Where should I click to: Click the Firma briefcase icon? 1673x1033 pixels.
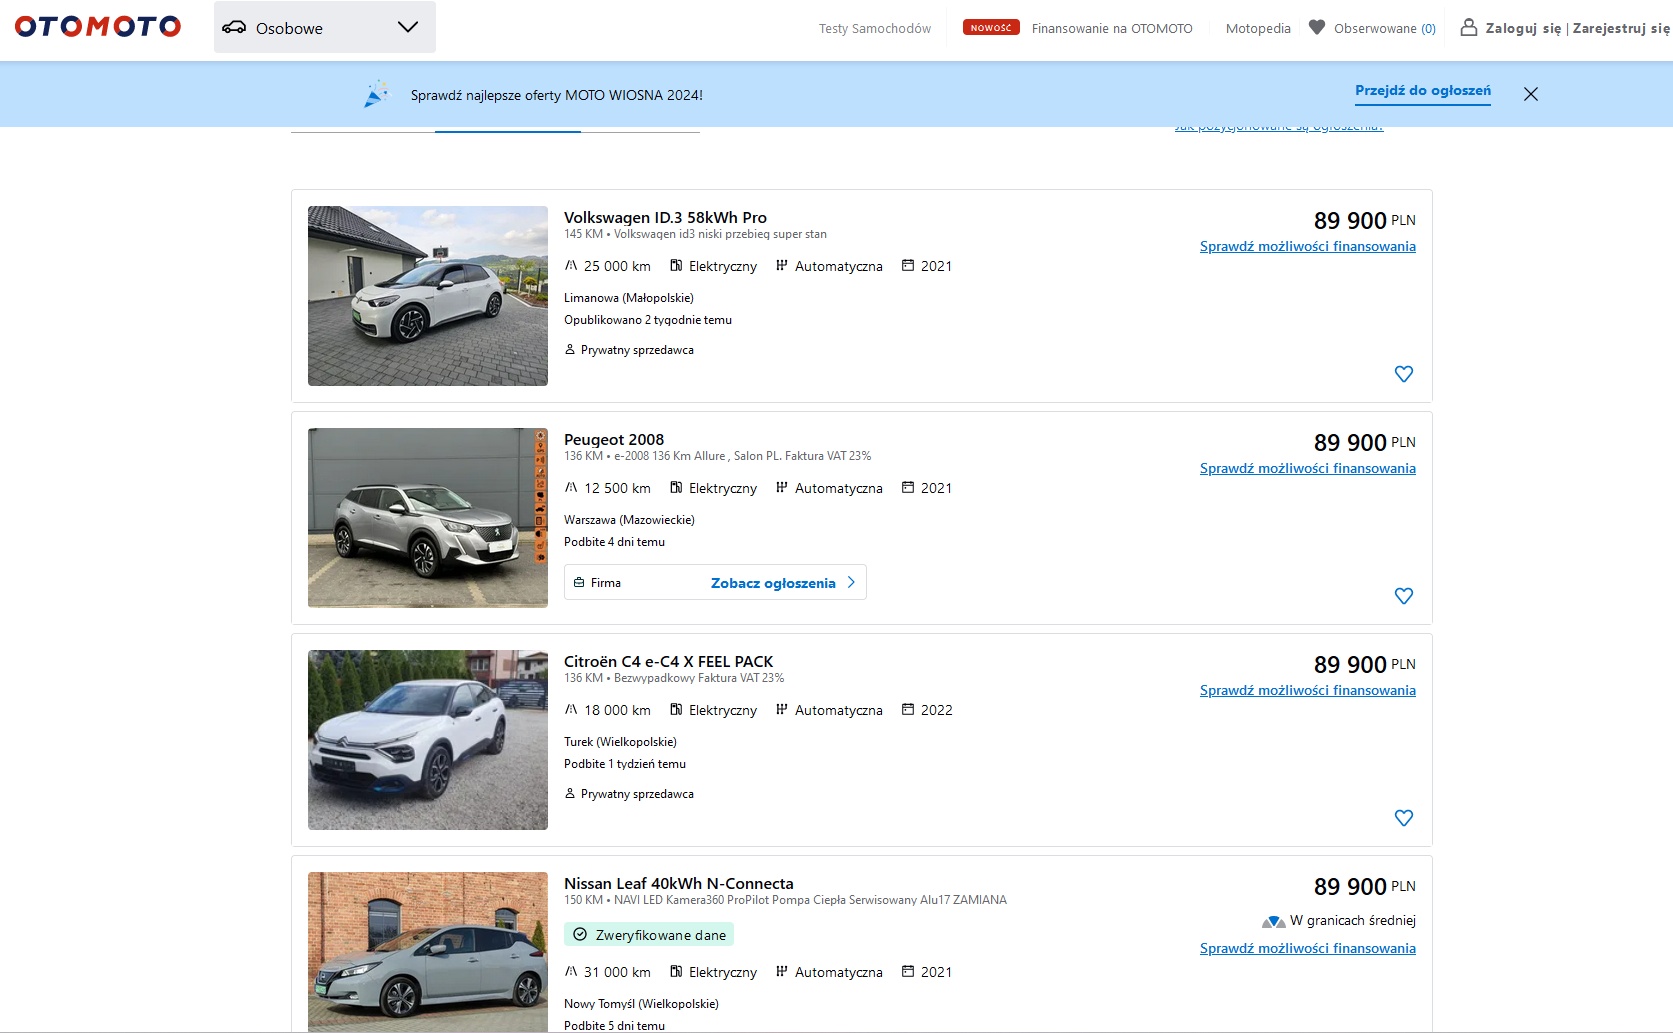point(579,582)
